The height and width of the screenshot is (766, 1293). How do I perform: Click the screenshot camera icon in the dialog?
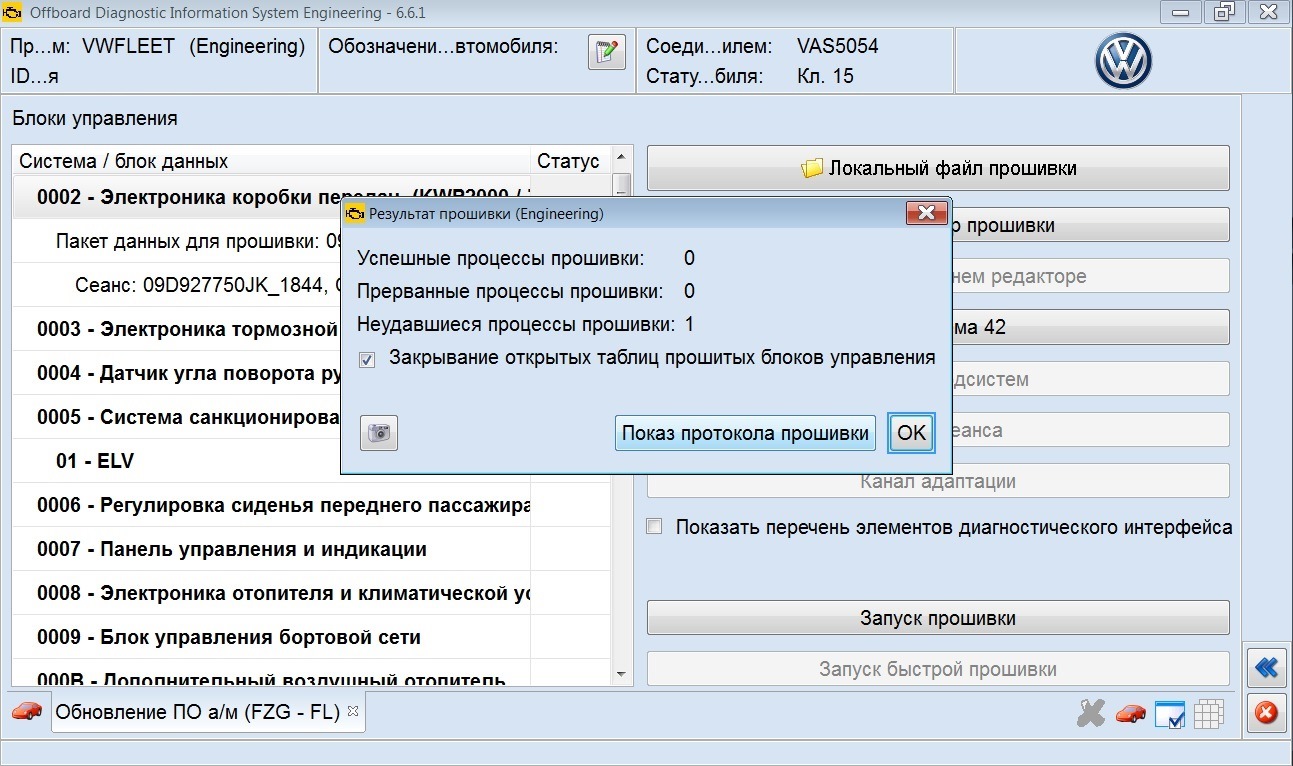click(379, 433)
